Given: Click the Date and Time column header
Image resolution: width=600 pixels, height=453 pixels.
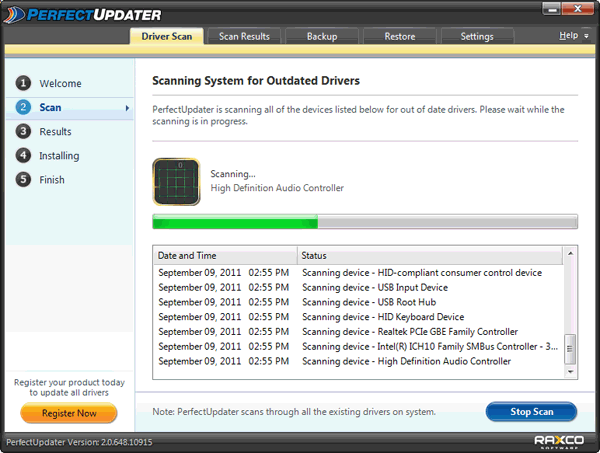Looking at the screenshot, I should pos(226,256).
